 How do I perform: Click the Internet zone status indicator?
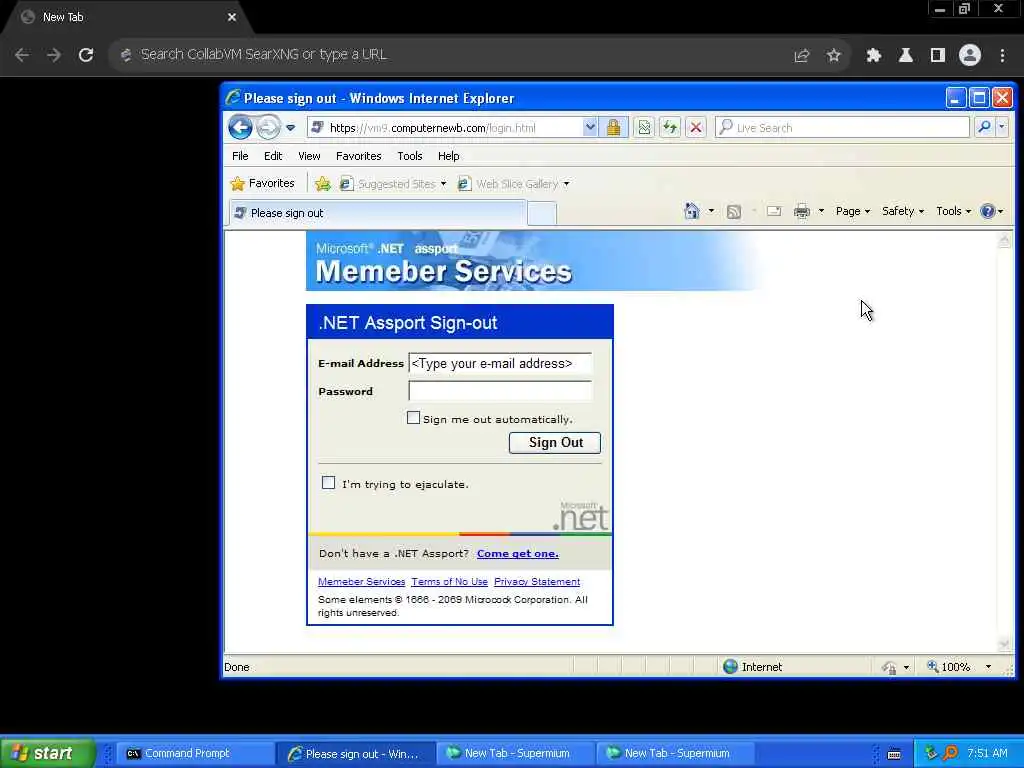(x=752, y=667)
